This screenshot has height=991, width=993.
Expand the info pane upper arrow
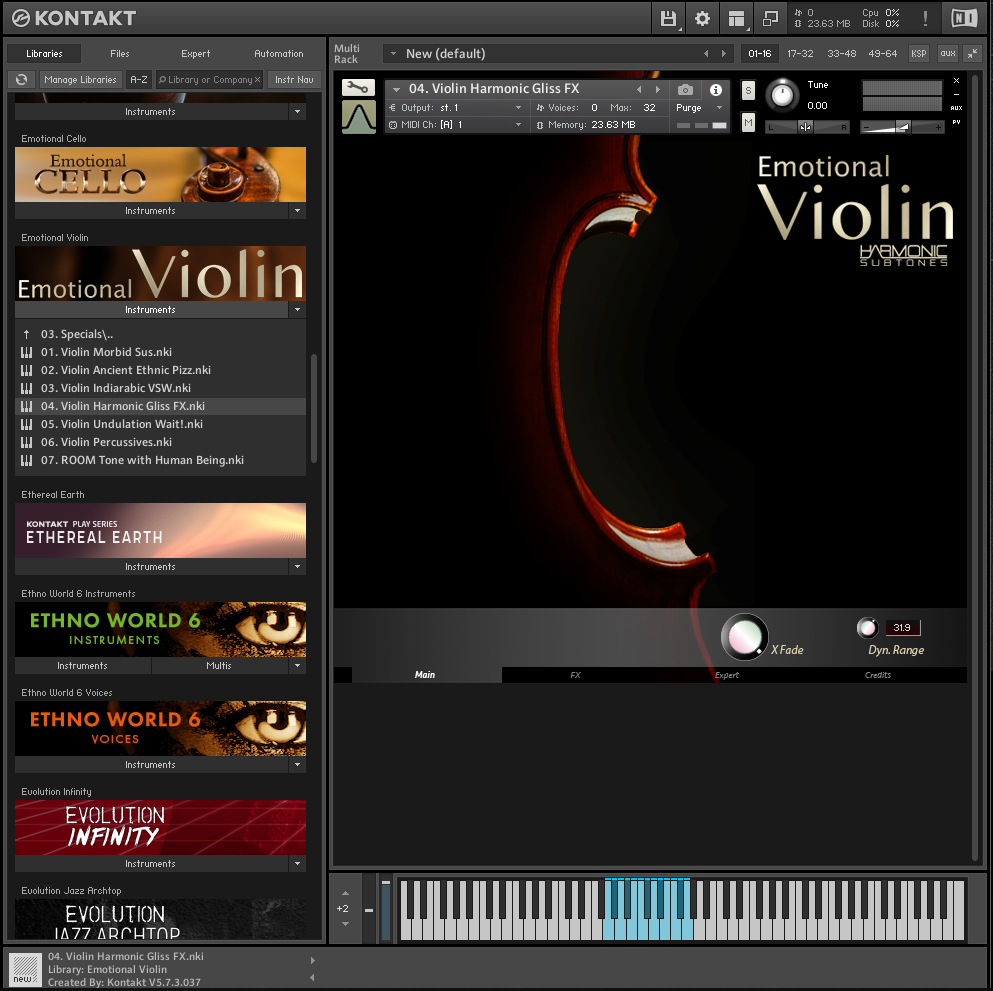[x=312, y=961]
